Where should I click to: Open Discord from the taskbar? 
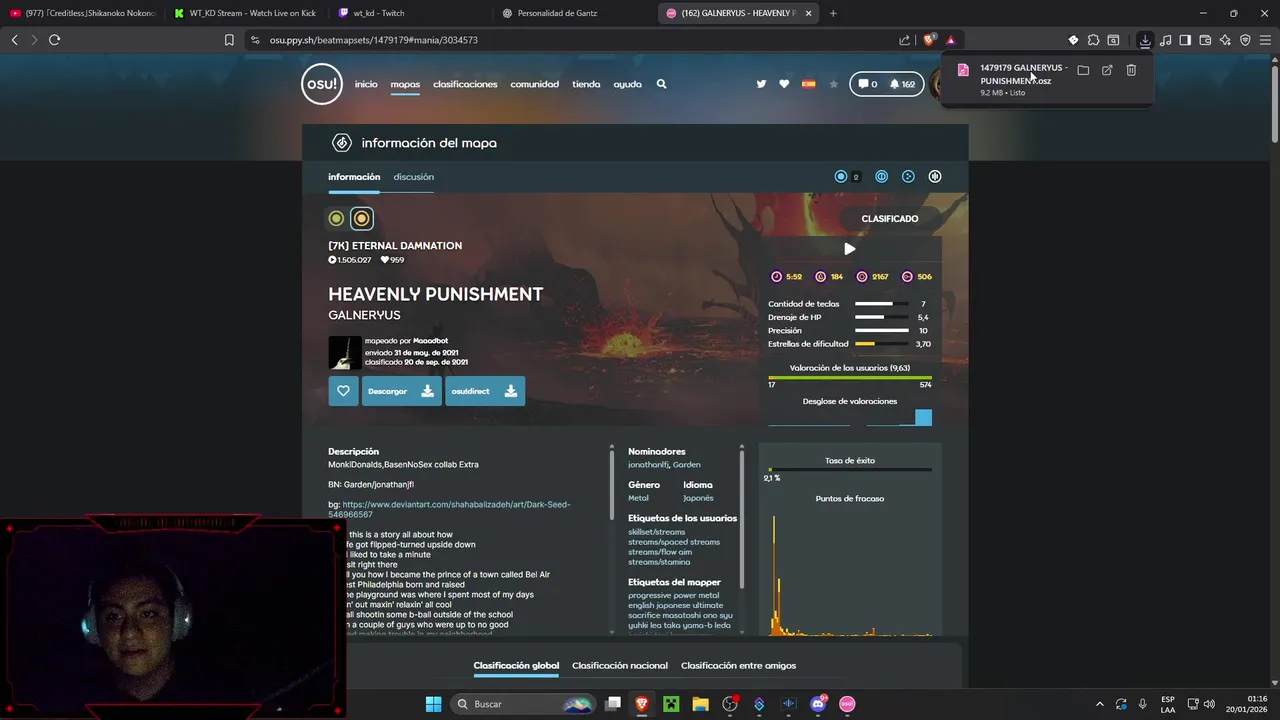818,704
